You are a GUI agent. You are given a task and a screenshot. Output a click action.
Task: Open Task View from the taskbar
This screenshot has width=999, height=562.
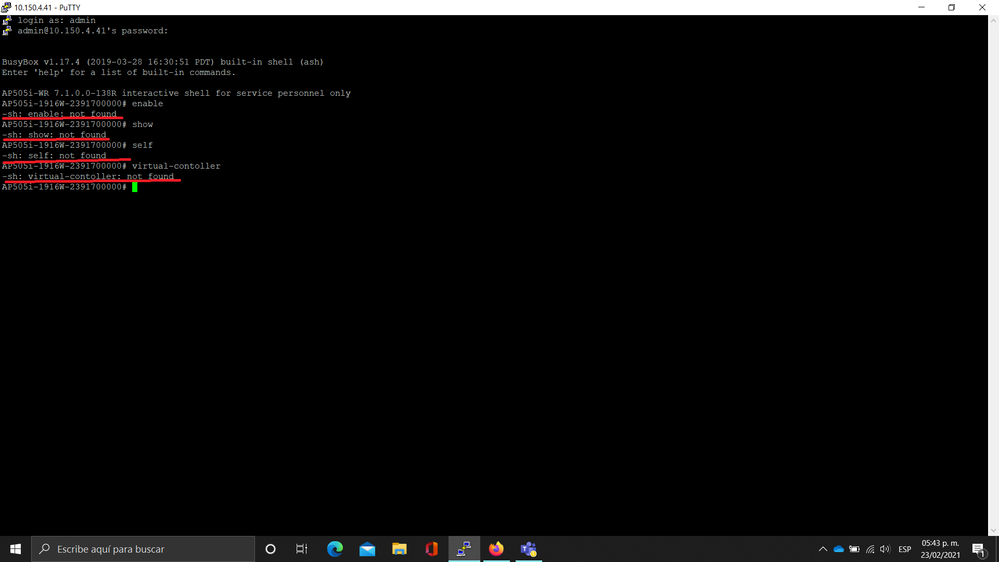pyautogui.click(x=302, y=549)
